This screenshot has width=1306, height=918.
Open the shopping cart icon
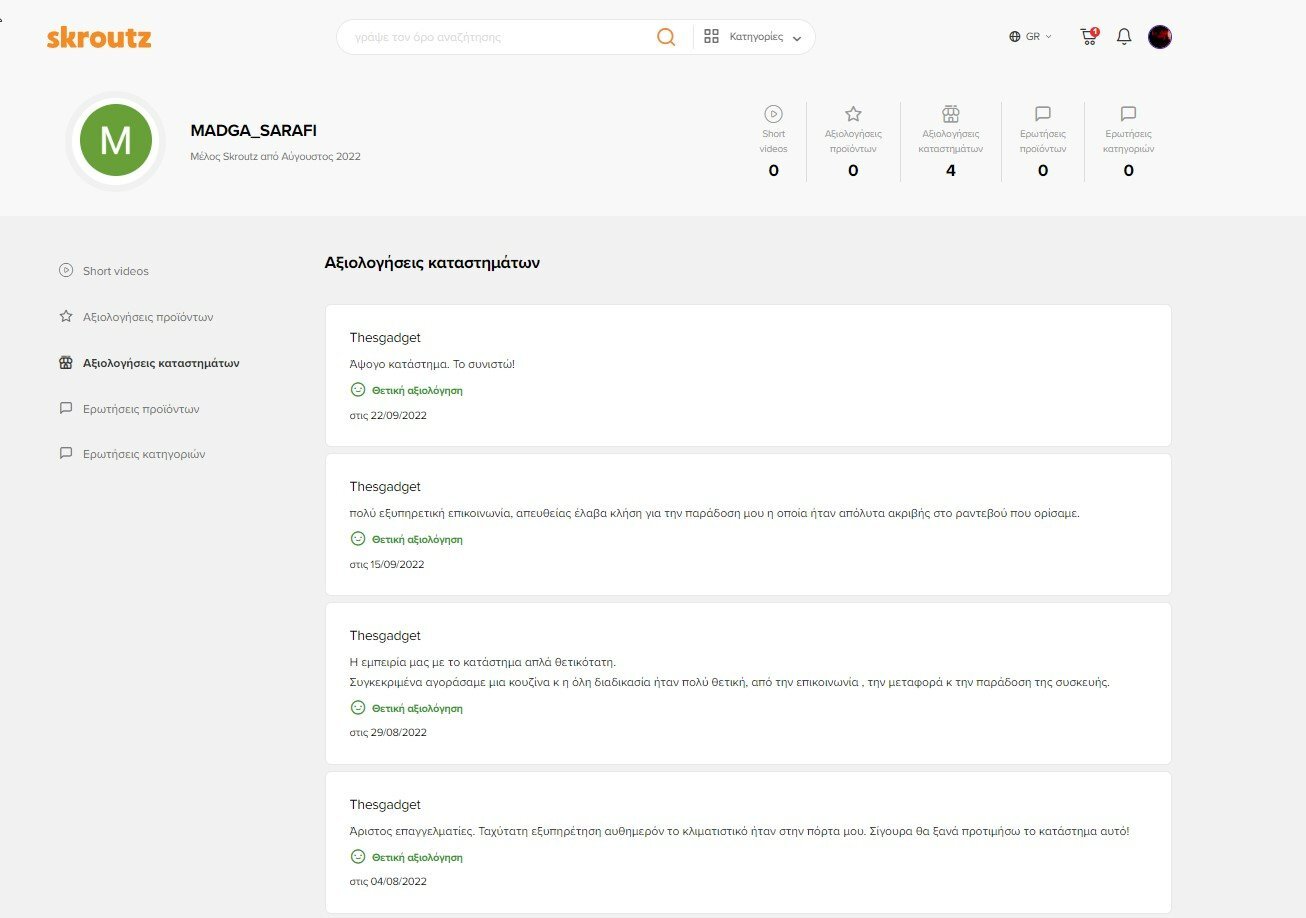1089,37
